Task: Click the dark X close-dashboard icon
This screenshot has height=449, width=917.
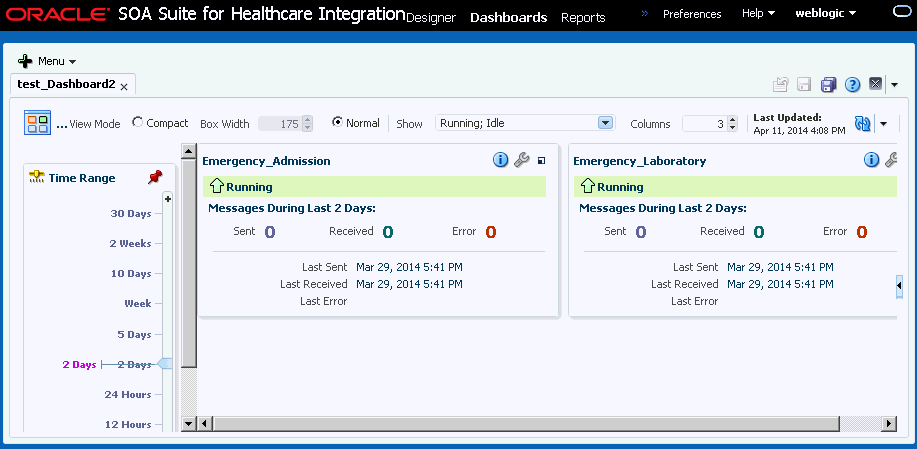Action: tap(875, 84)
